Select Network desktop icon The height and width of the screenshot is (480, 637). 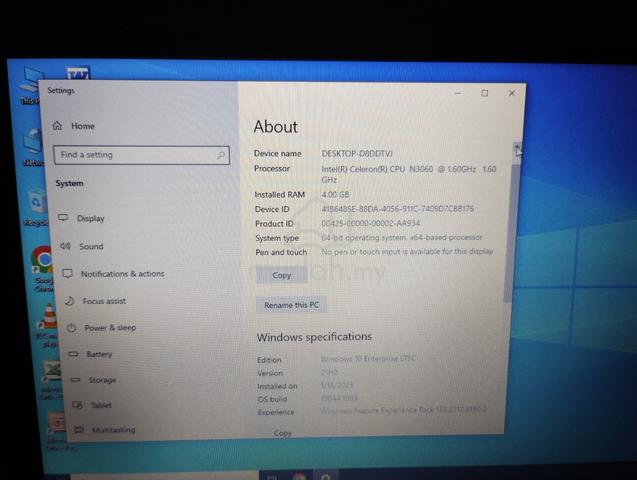coord(34,147)
